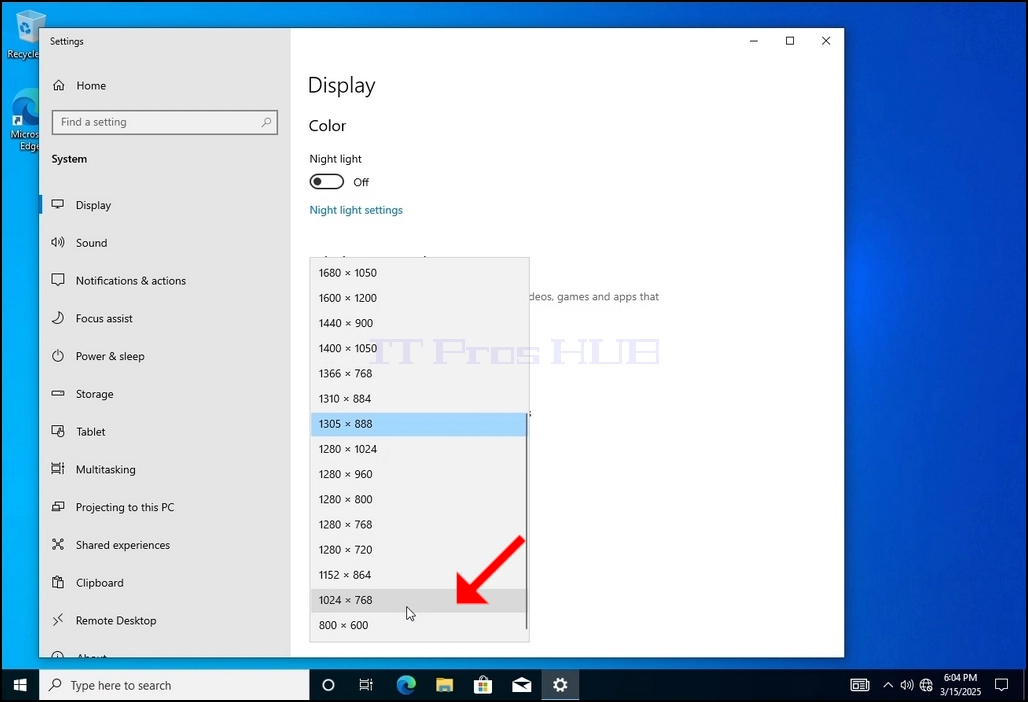Select the Focus assist moon icon

[58, 318]
